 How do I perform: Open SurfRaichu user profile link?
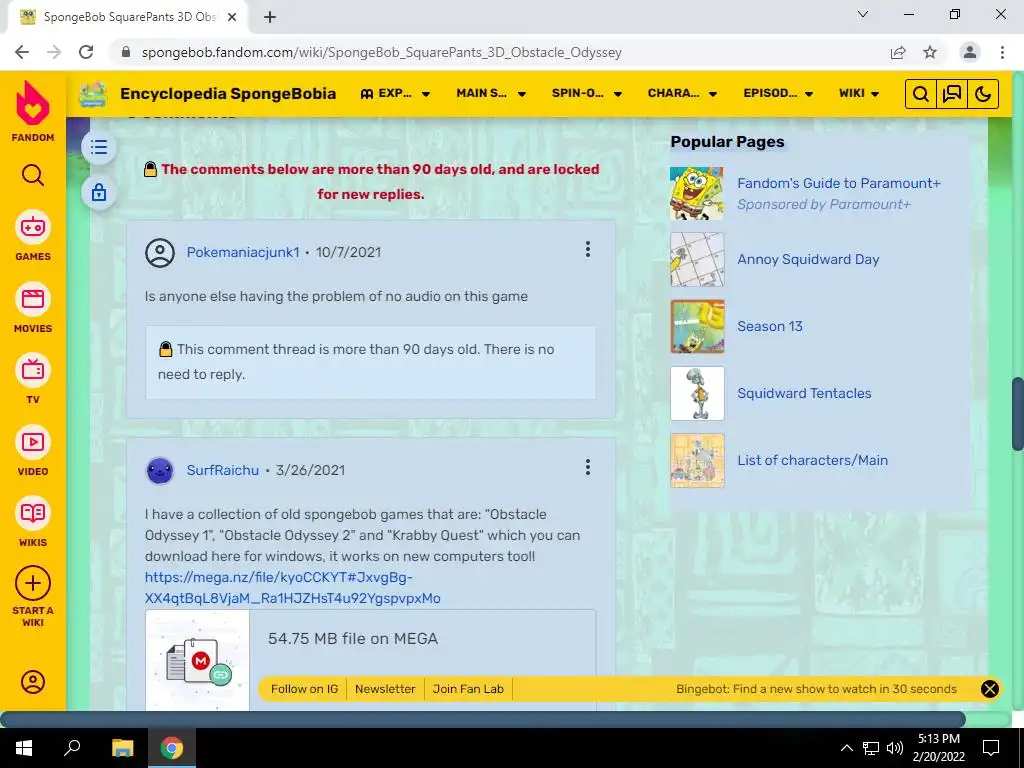[223, 470]
